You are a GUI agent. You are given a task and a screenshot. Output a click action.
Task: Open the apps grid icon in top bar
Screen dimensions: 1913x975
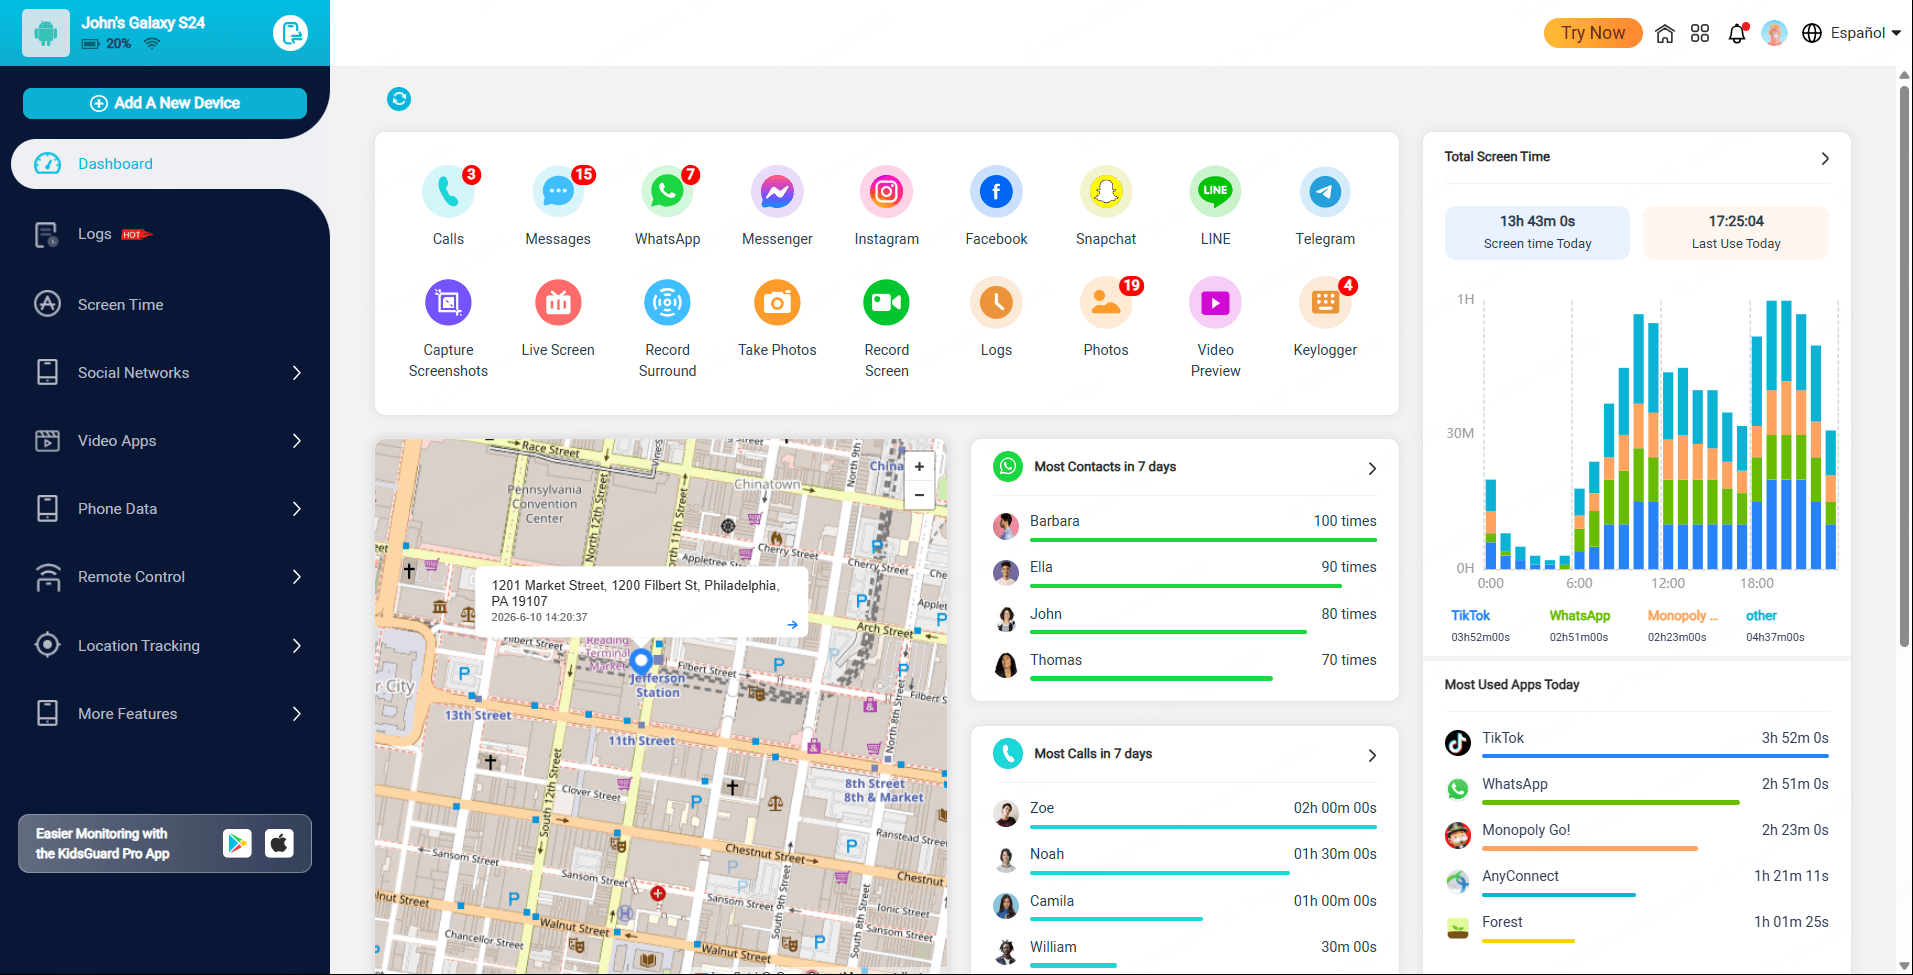(1700, 34)
